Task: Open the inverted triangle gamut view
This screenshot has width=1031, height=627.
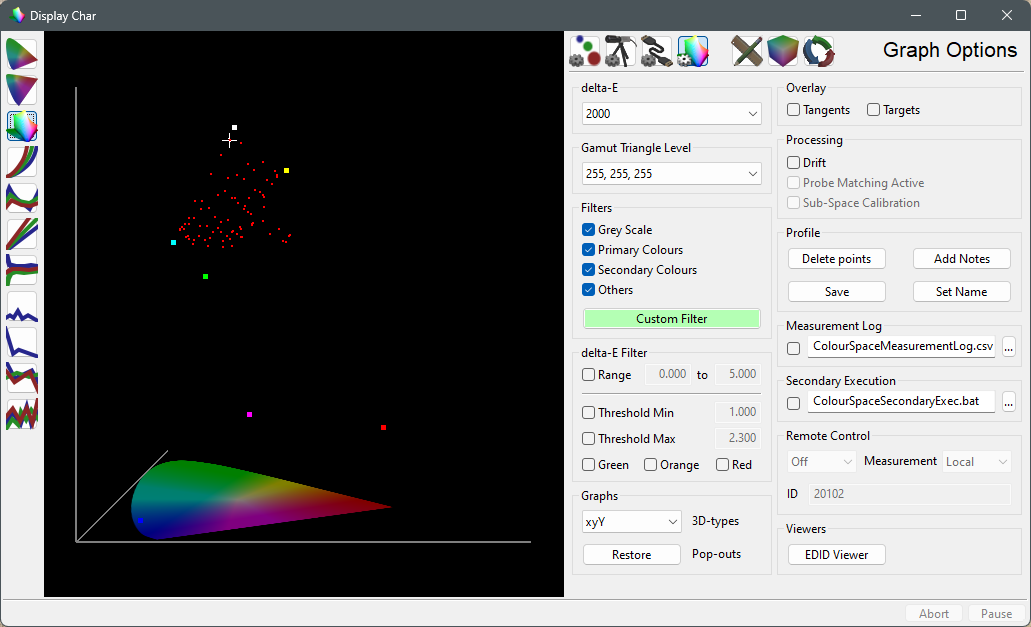Action: [x=20, y=90]
